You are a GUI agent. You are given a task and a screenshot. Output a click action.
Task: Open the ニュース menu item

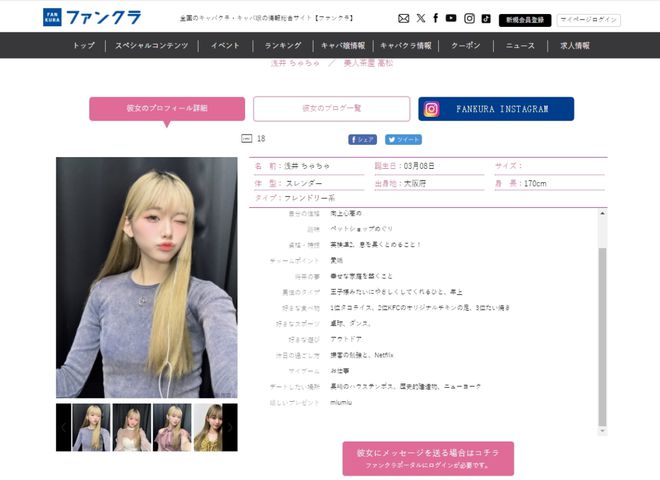click(x=520, y=45)
